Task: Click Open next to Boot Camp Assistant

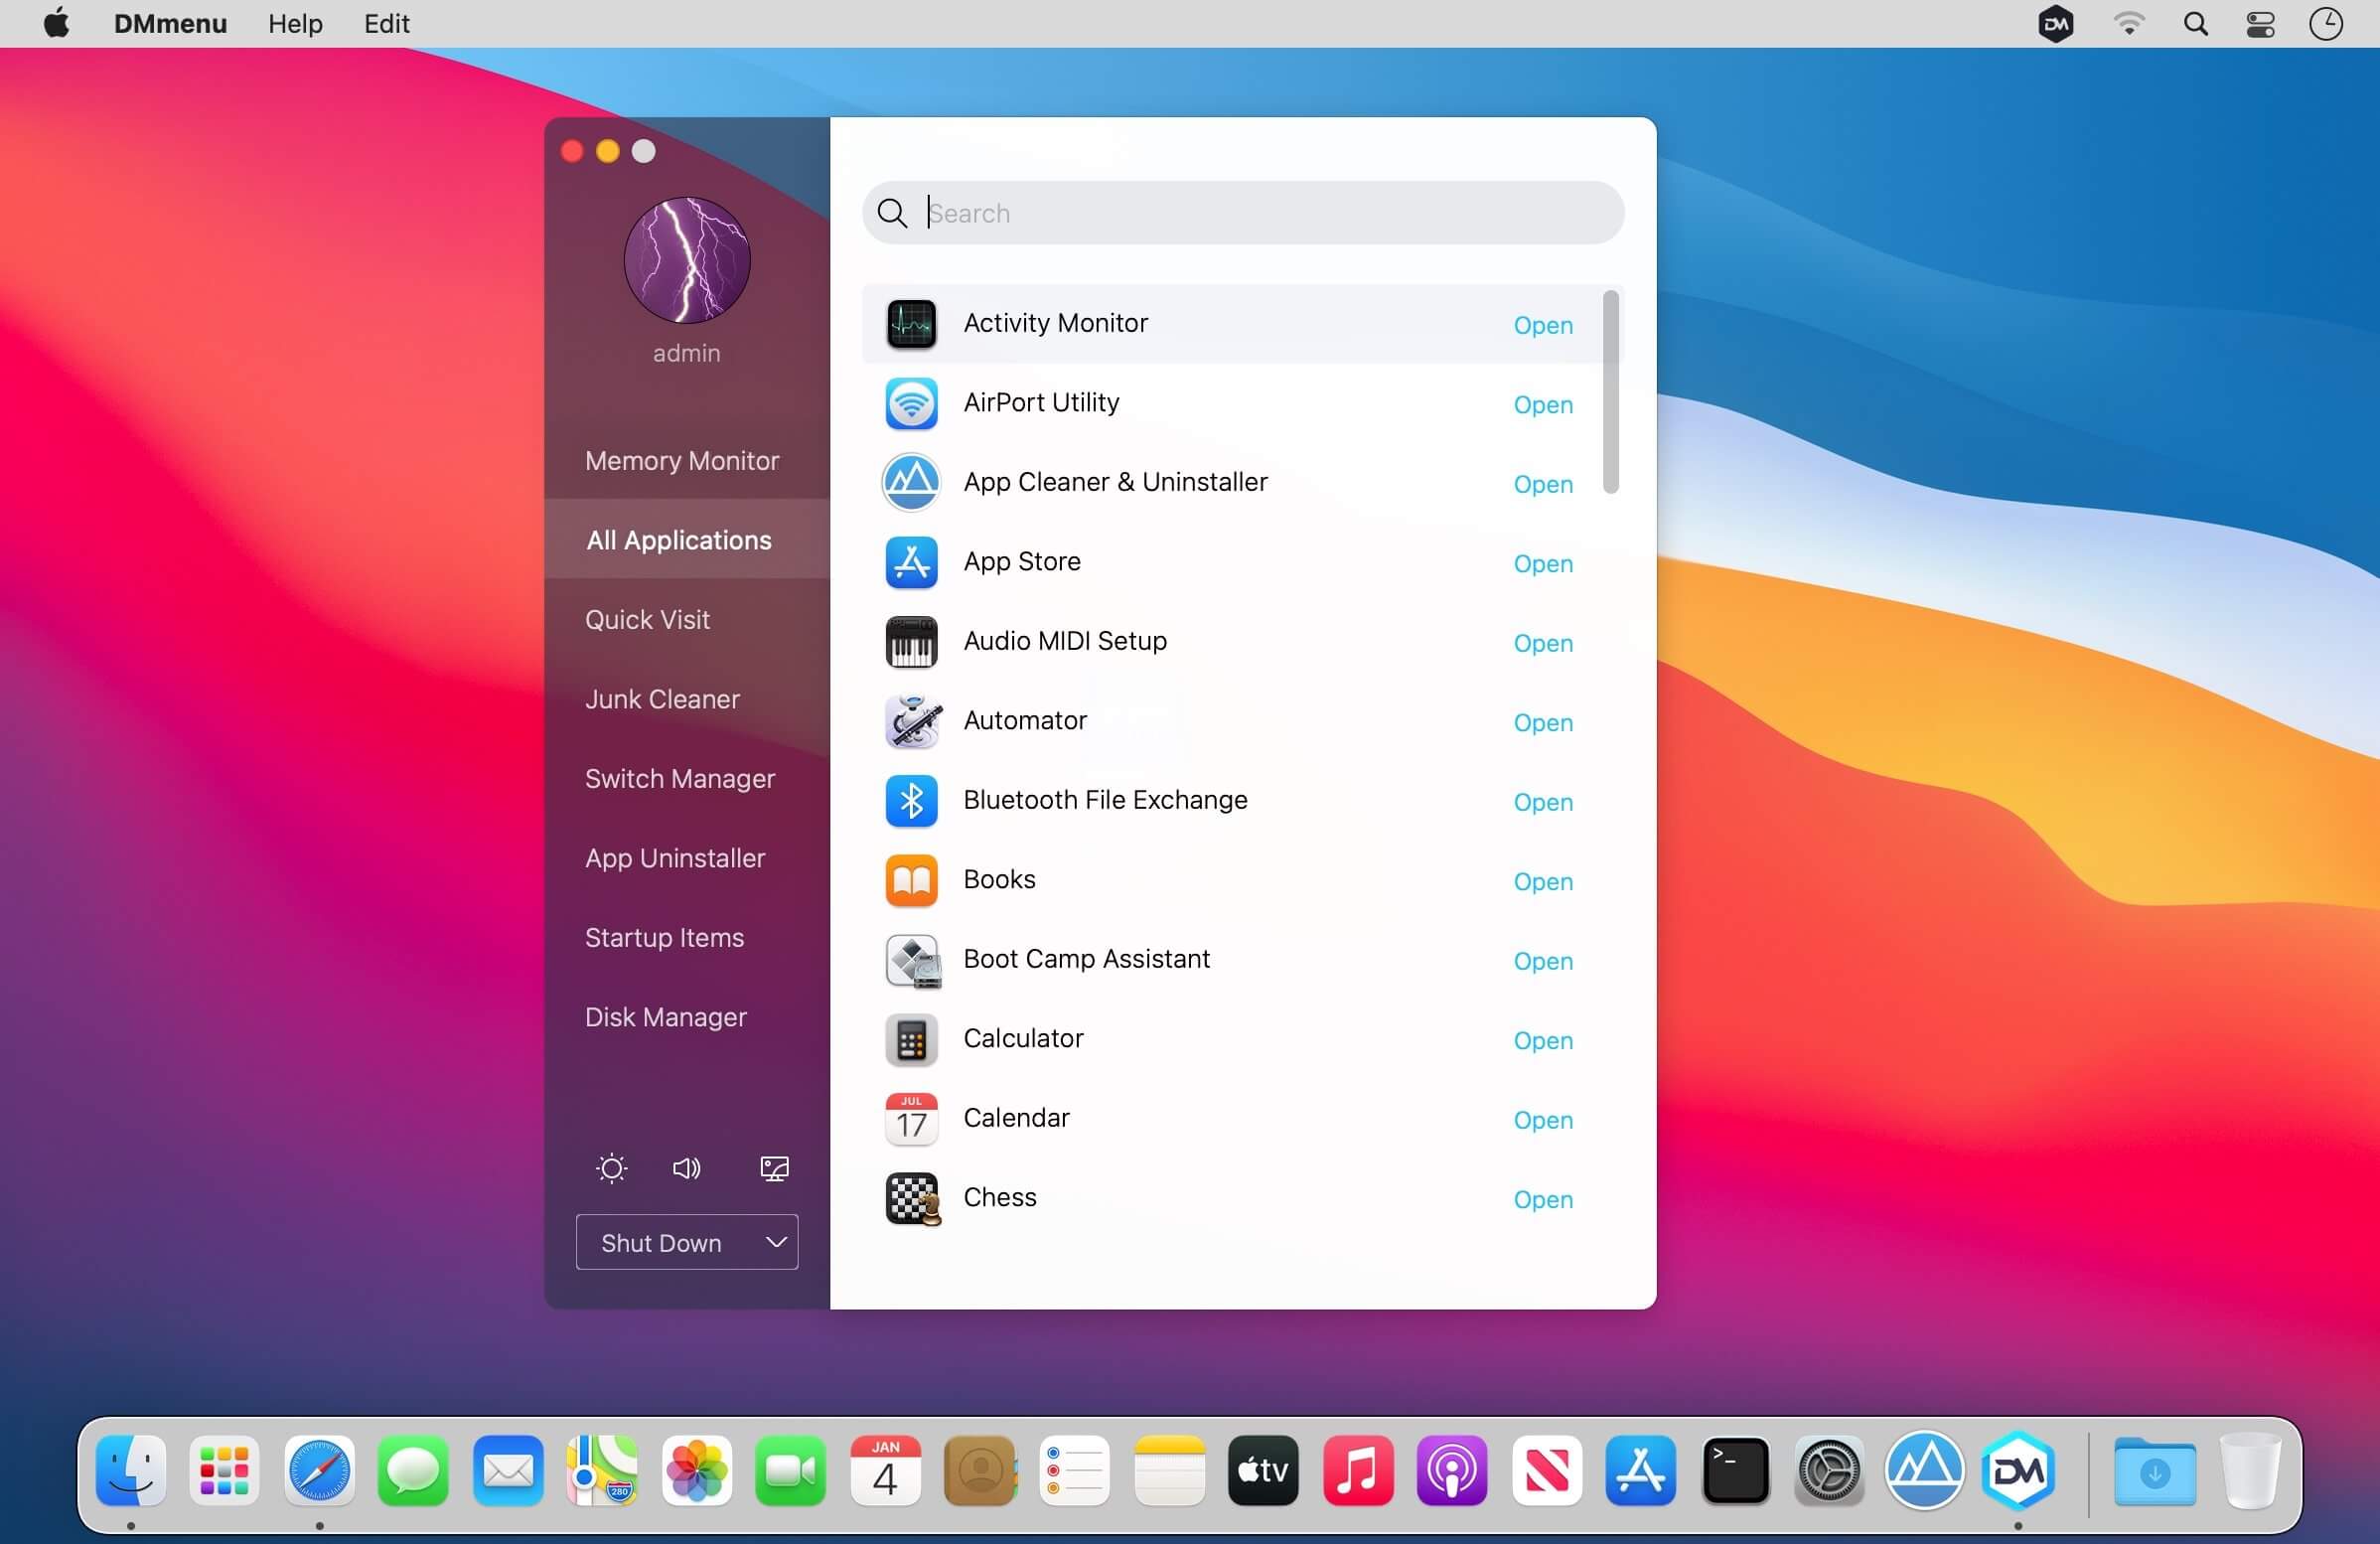Action: [x=1543, y=962]
